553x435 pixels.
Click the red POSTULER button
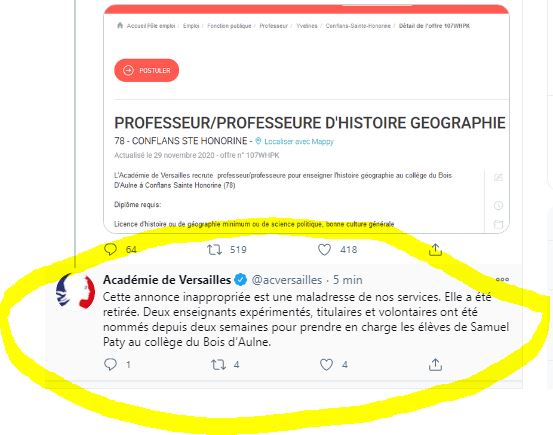coord(146,70)
